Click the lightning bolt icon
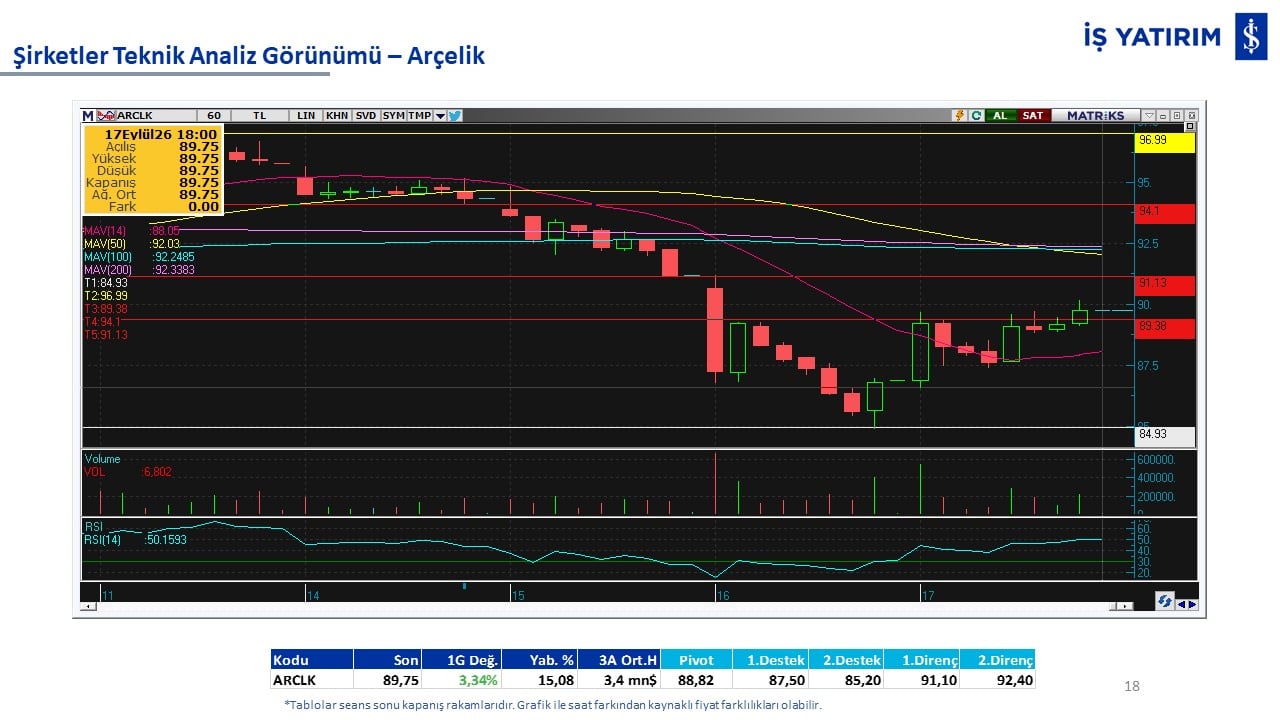 [960, 115]
